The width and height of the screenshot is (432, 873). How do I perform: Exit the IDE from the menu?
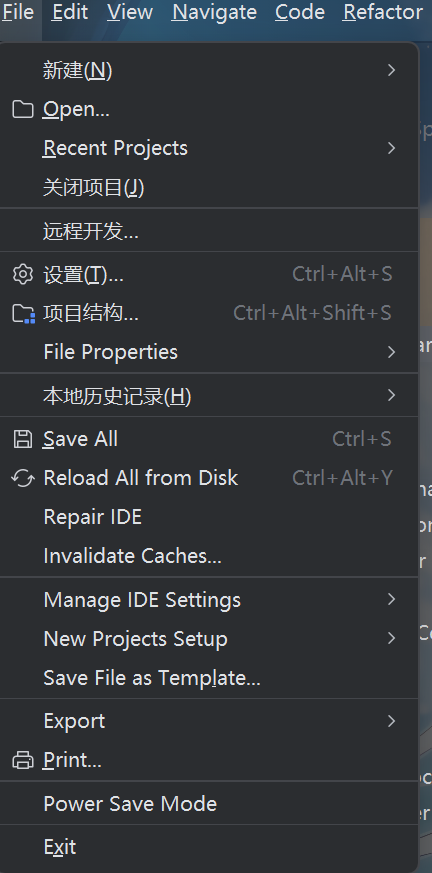click(209, 847)
